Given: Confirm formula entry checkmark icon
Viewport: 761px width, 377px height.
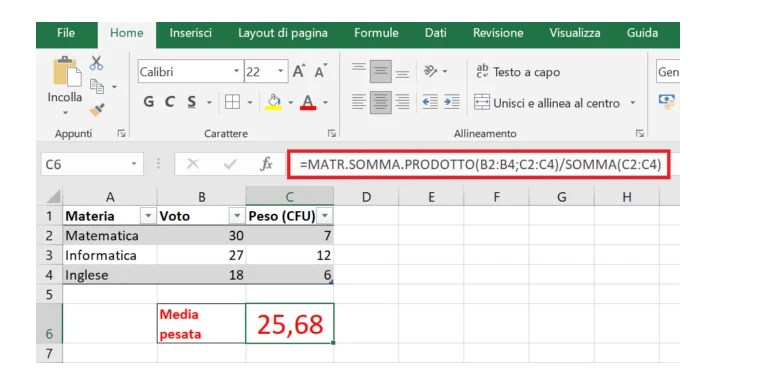Looking at the screenshot, I should coord(229,164).
